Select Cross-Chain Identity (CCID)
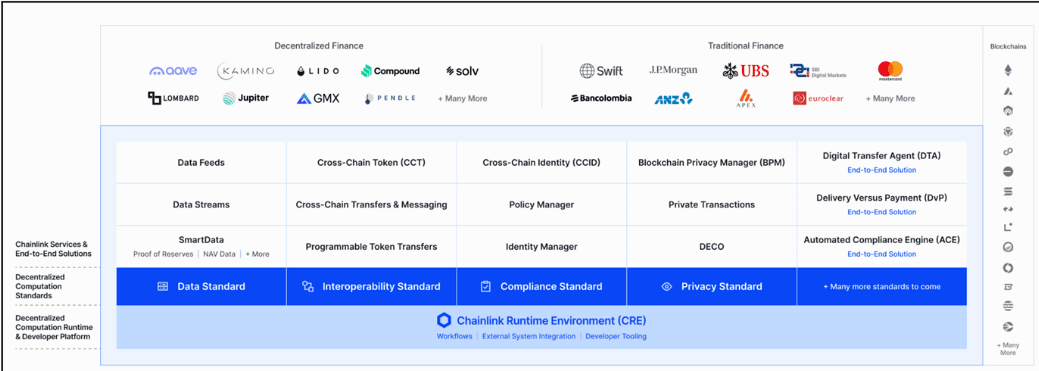The image size is (1039, 371). [541, 162]
